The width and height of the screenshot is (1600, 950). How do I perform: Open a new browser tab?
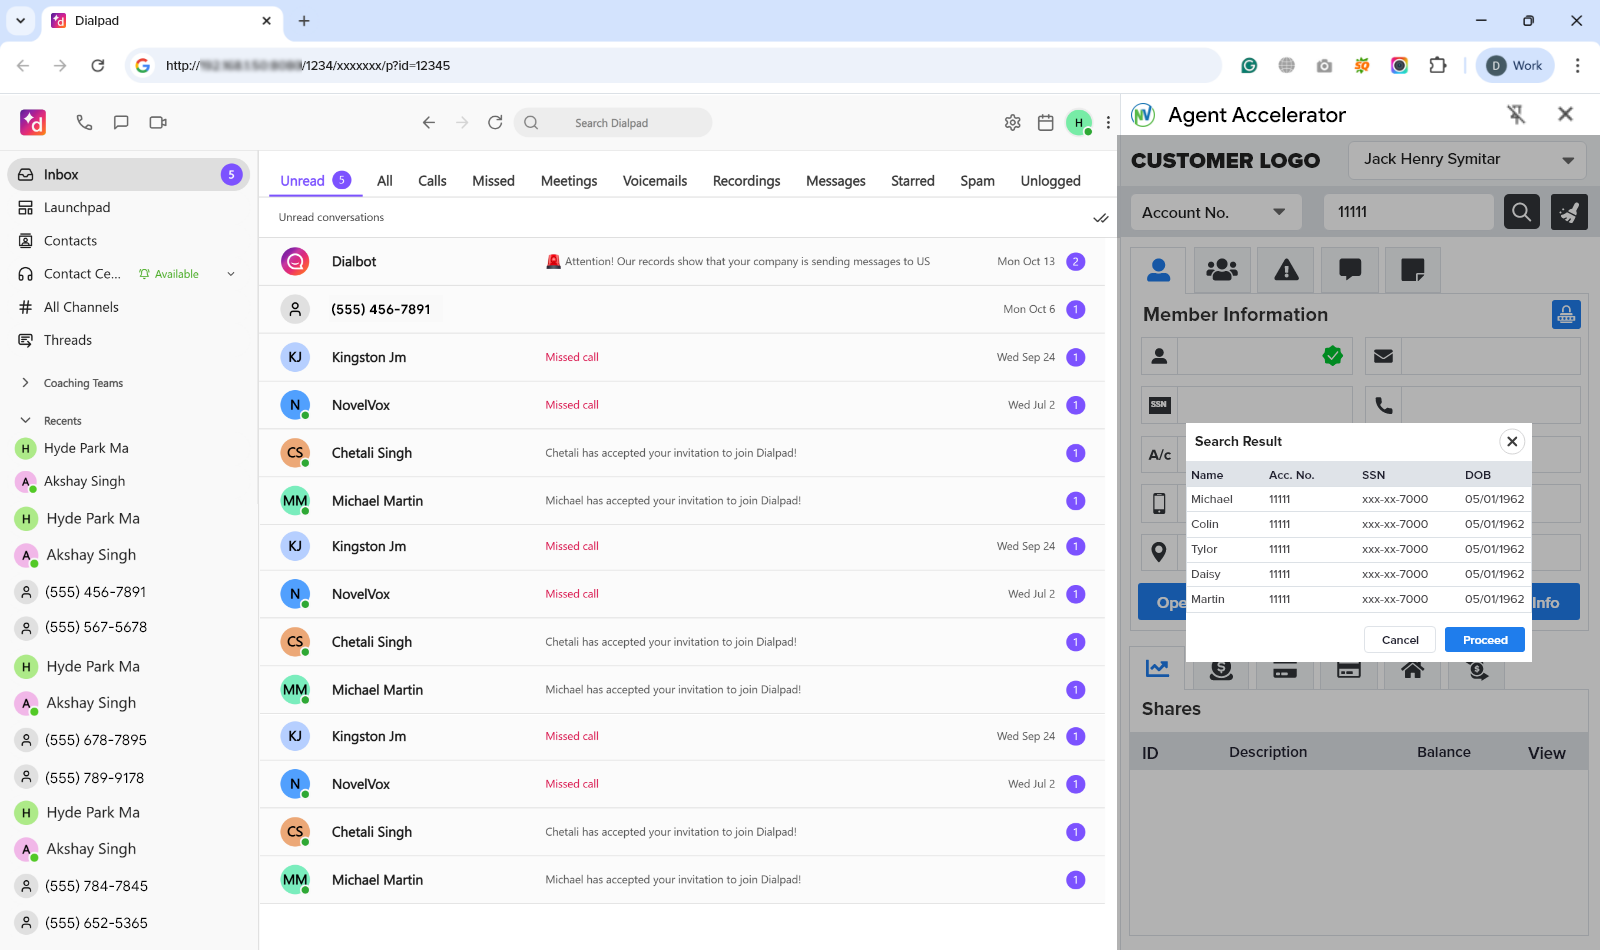tap(304, 21)
